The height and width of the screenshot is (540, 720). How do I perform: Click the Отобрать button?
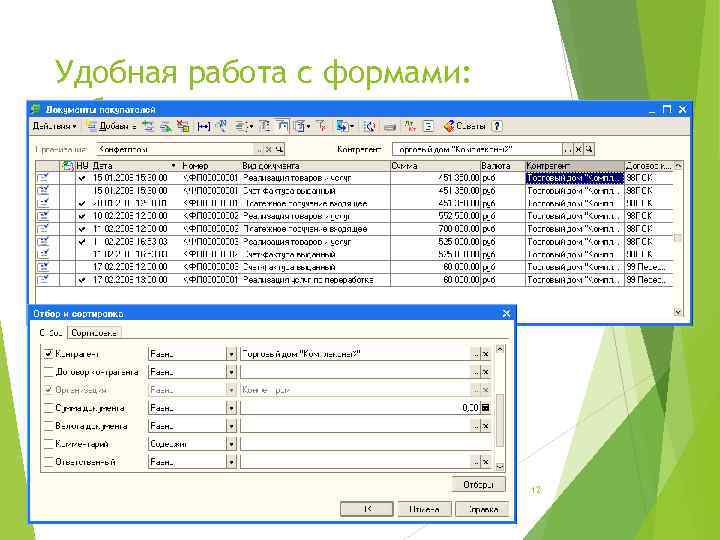(x=478, y=484)
